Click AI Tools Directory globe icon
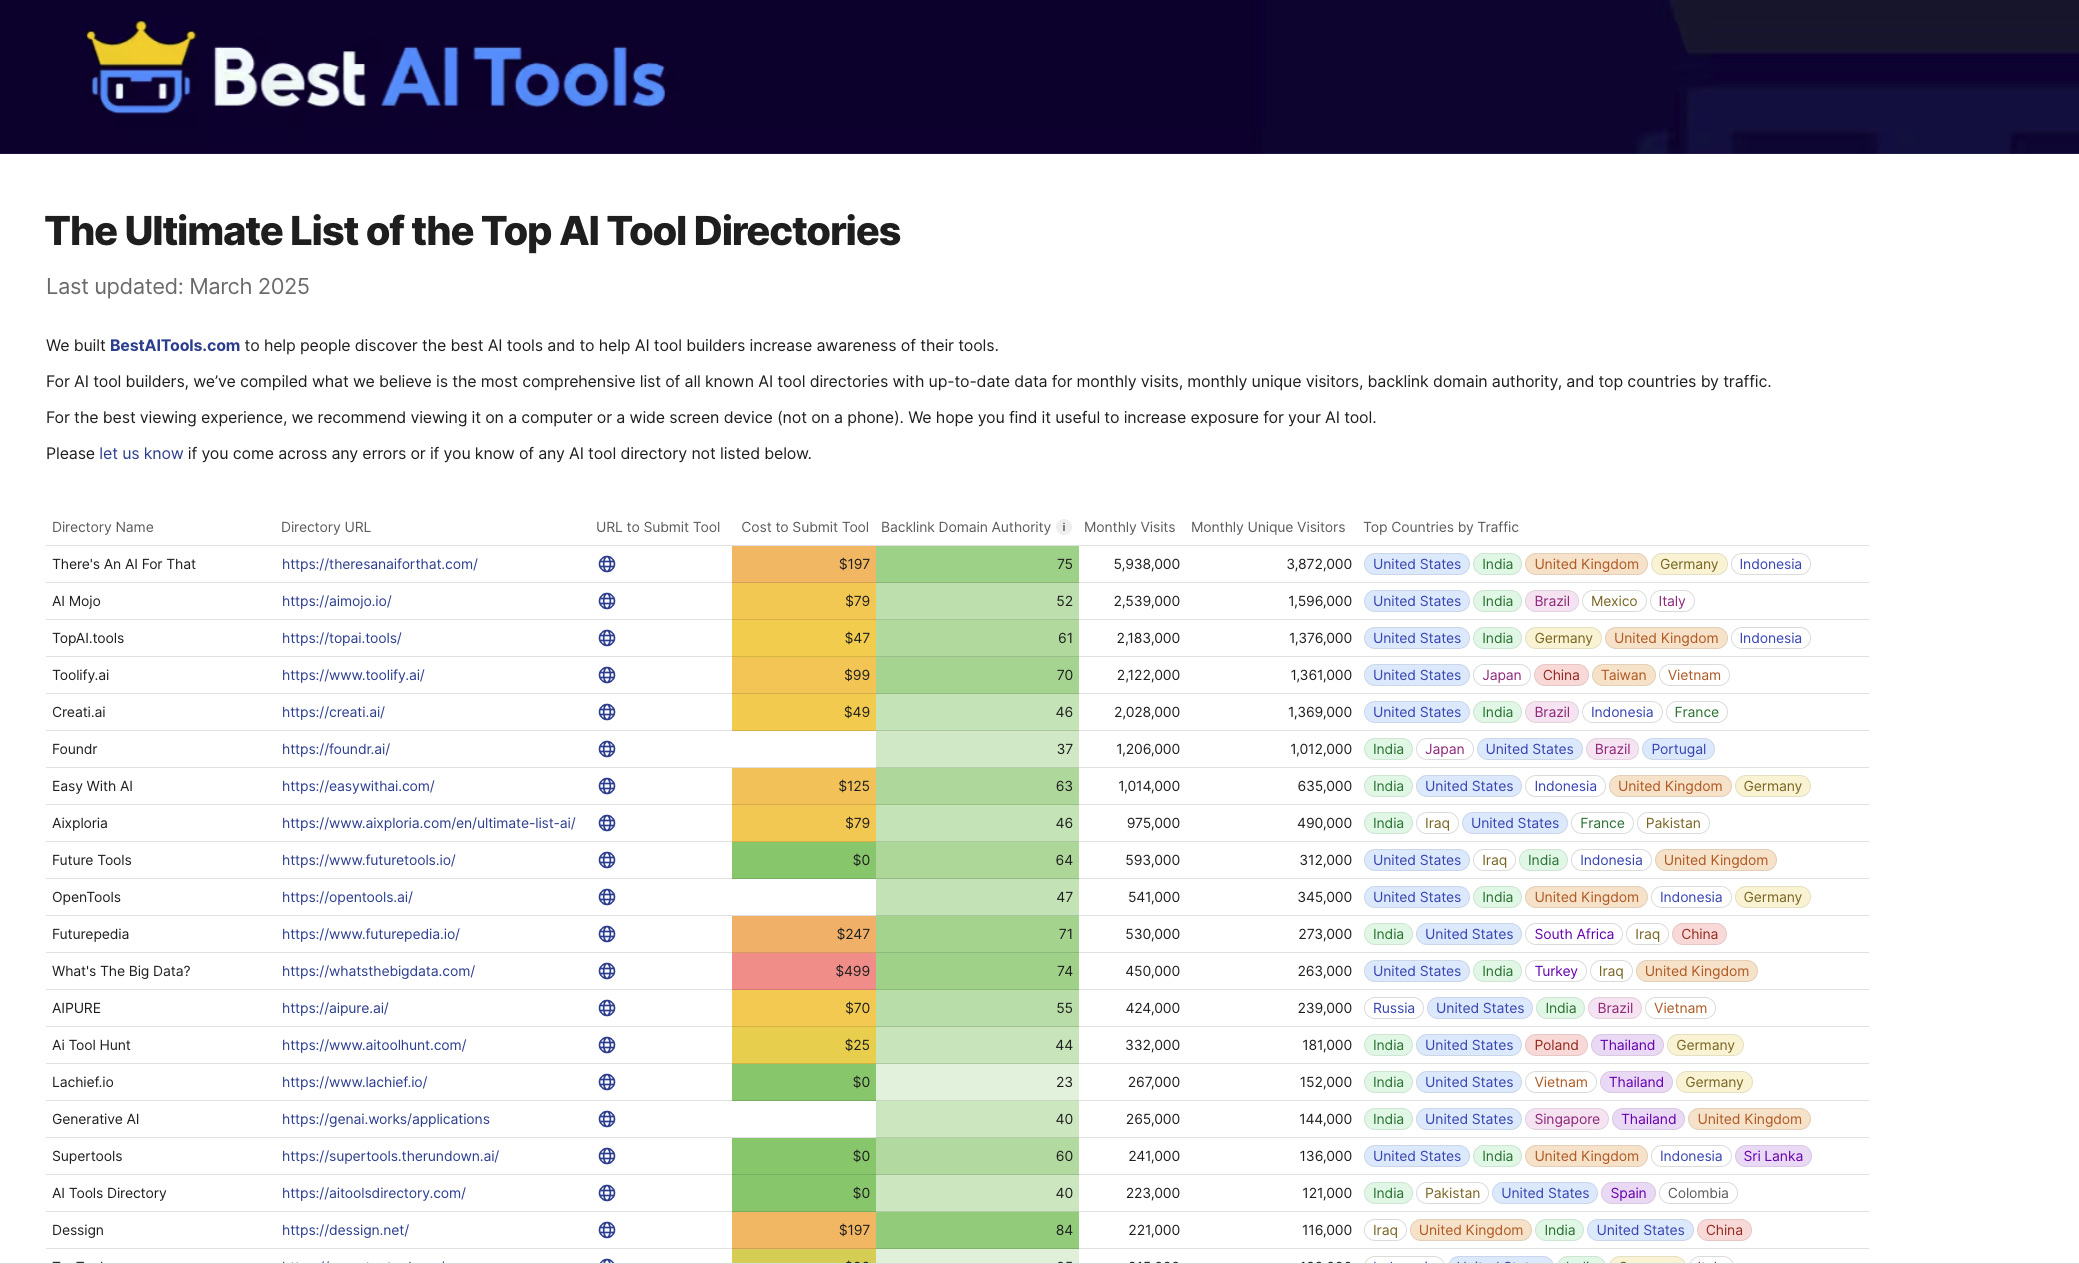 606,1193
